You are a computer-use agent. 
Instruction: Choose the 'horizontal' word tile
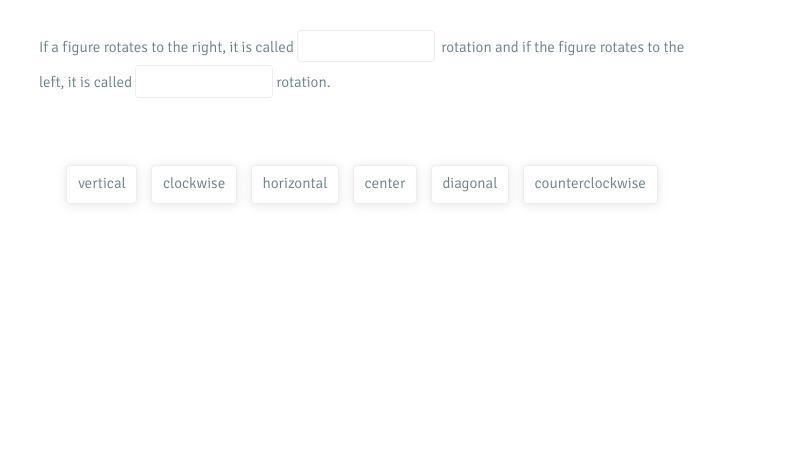point(295,184)
